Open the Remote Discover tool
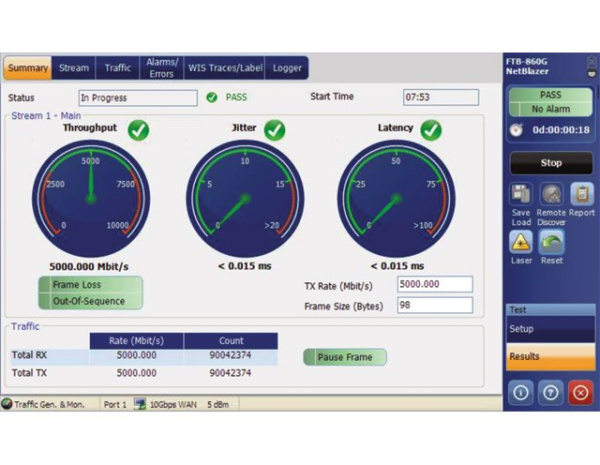 click(551, 194)
